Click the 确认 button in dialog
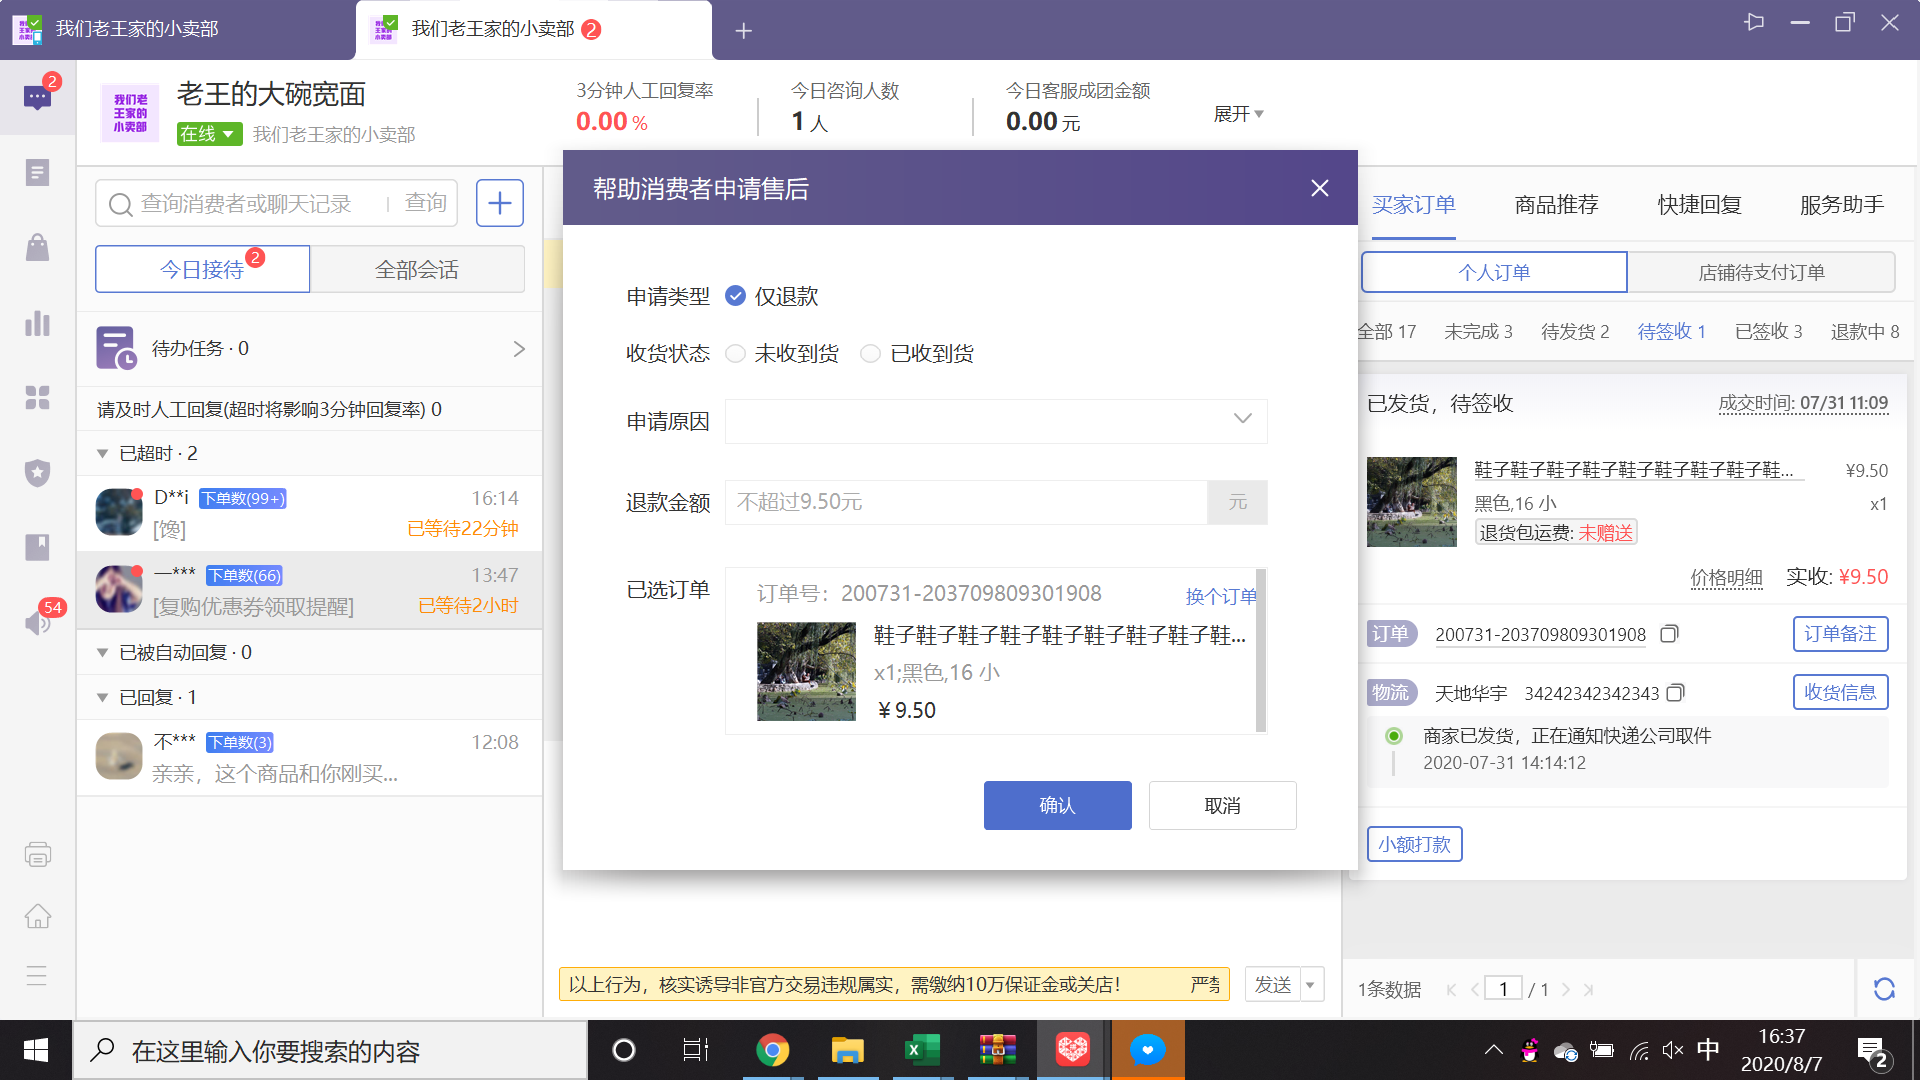This screenshot has height=1080, width=1920. [1057, 805]
